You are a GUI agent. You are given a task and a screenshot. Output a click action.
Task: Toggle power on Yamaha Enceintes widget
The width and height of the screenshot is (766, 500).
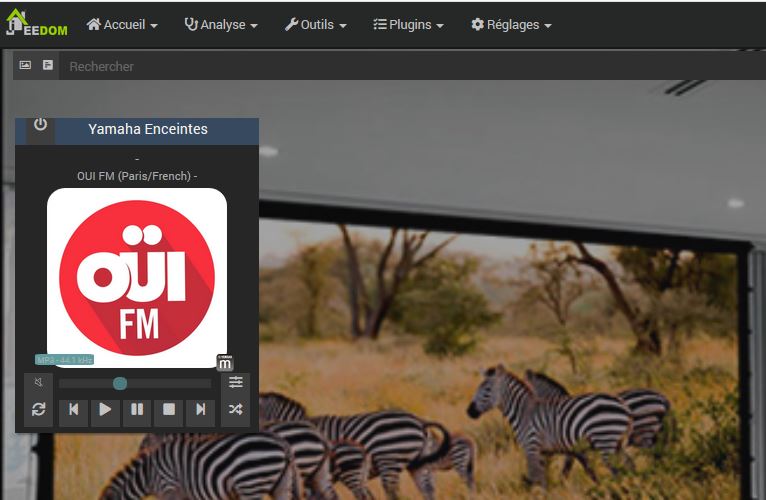(x=40, y=126)
